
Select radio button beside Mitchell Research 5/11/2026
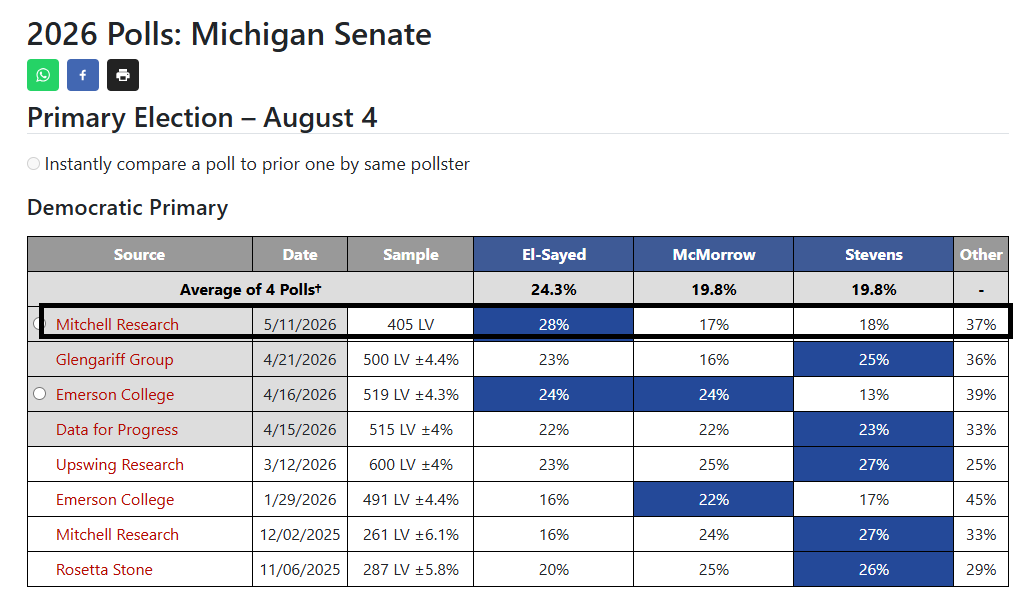[x=38, y=324]
